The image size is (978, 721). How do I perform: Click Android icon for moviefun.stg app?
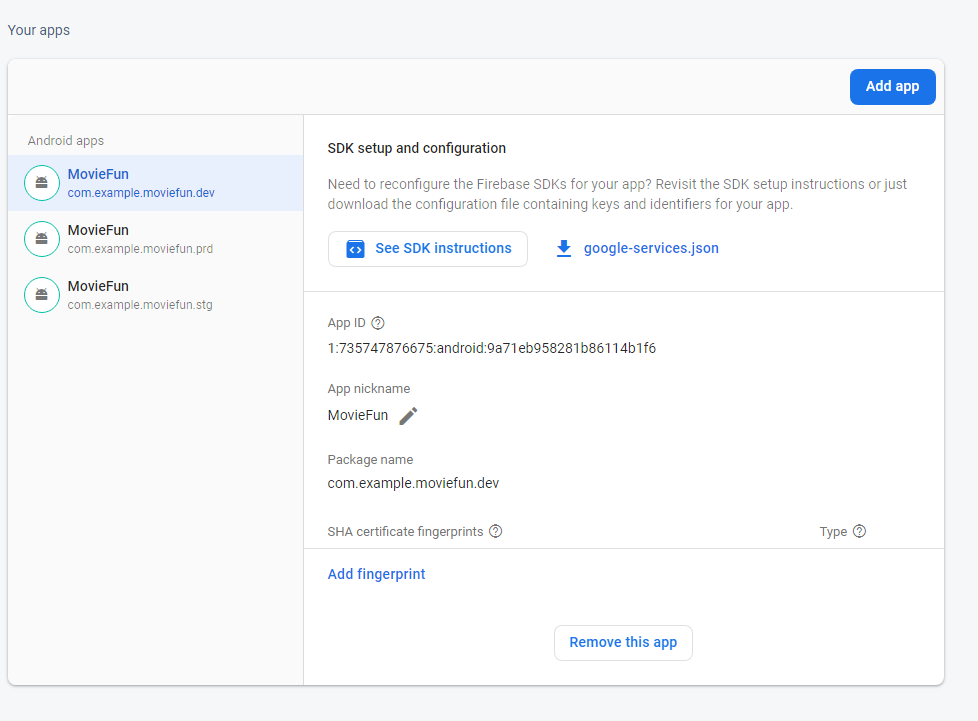41,295
